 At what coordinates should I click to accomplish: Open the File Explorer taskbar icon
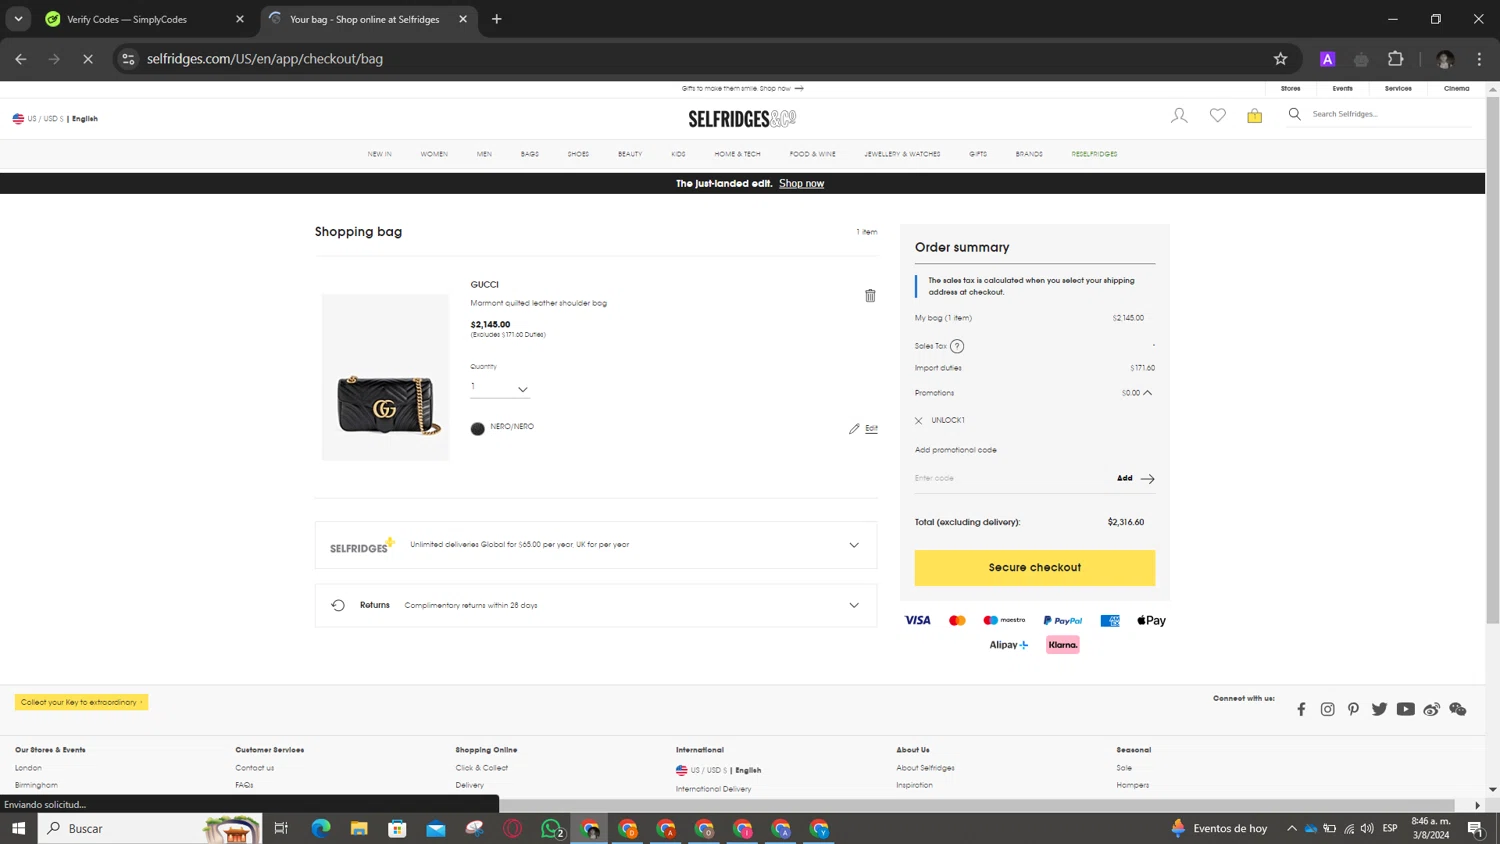click(359, 828)
